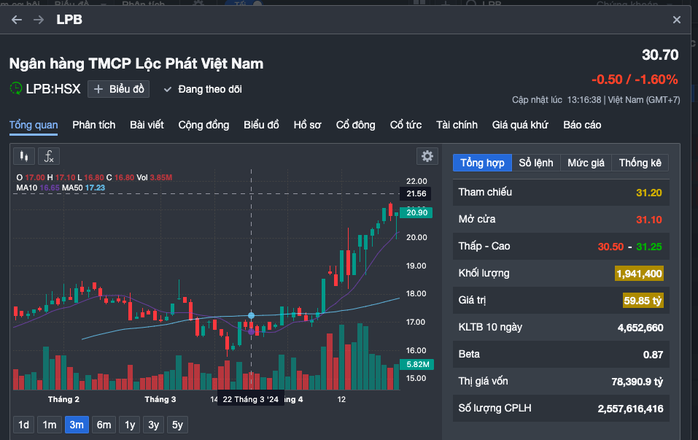The height and width of the screenshot is (440, 698).
Task: Open the Biểu đồ tab in navigation
Action: [x=261, y=125]
